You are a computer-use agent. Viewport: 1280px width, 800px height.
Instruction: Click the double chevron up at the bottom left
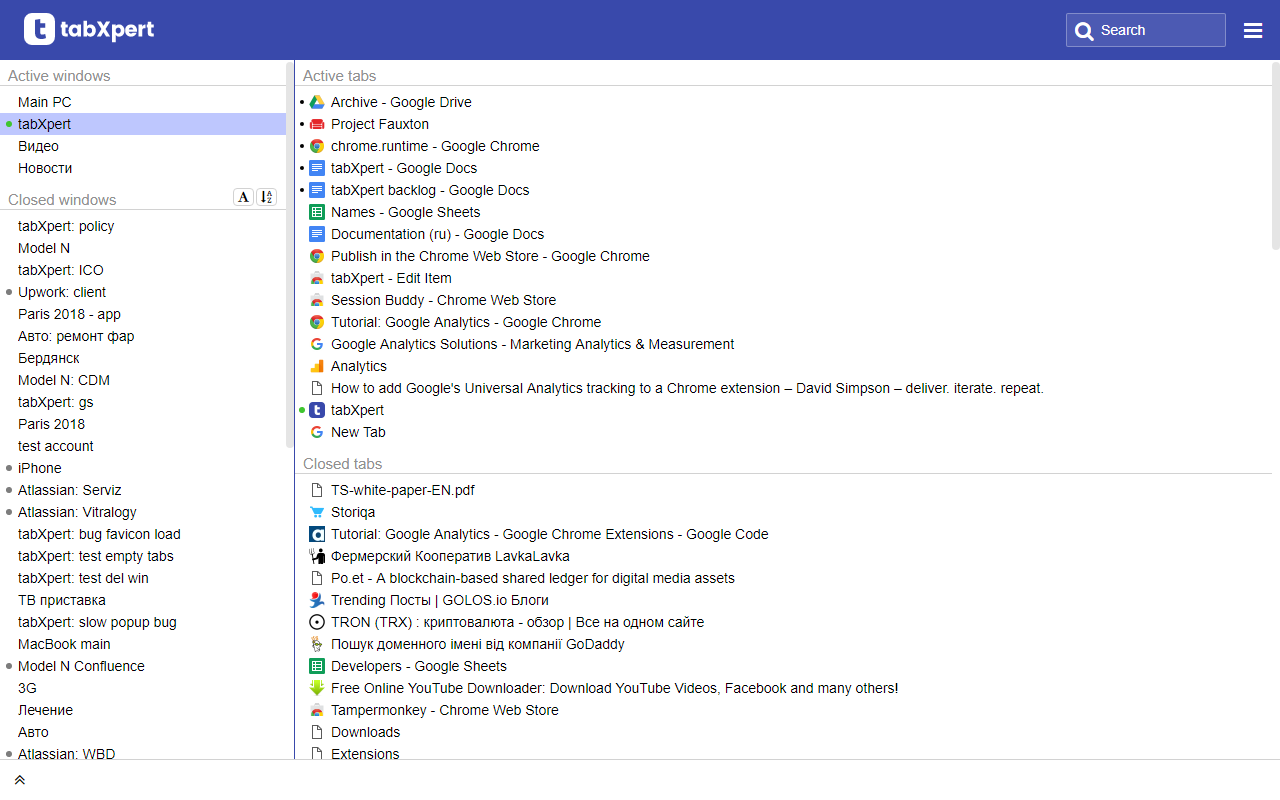(19, 780)
